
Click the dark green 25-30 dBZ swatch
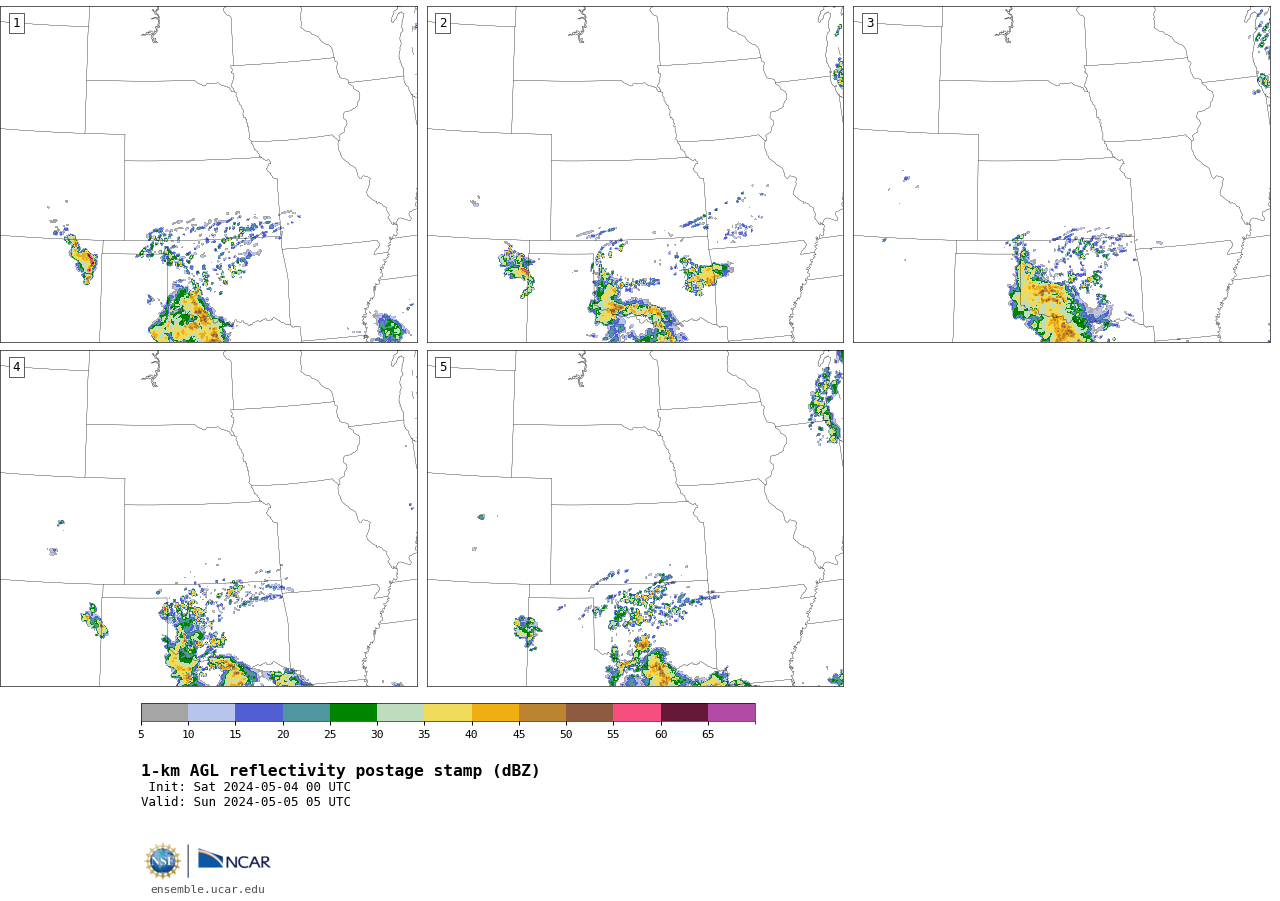coord(353,713)
